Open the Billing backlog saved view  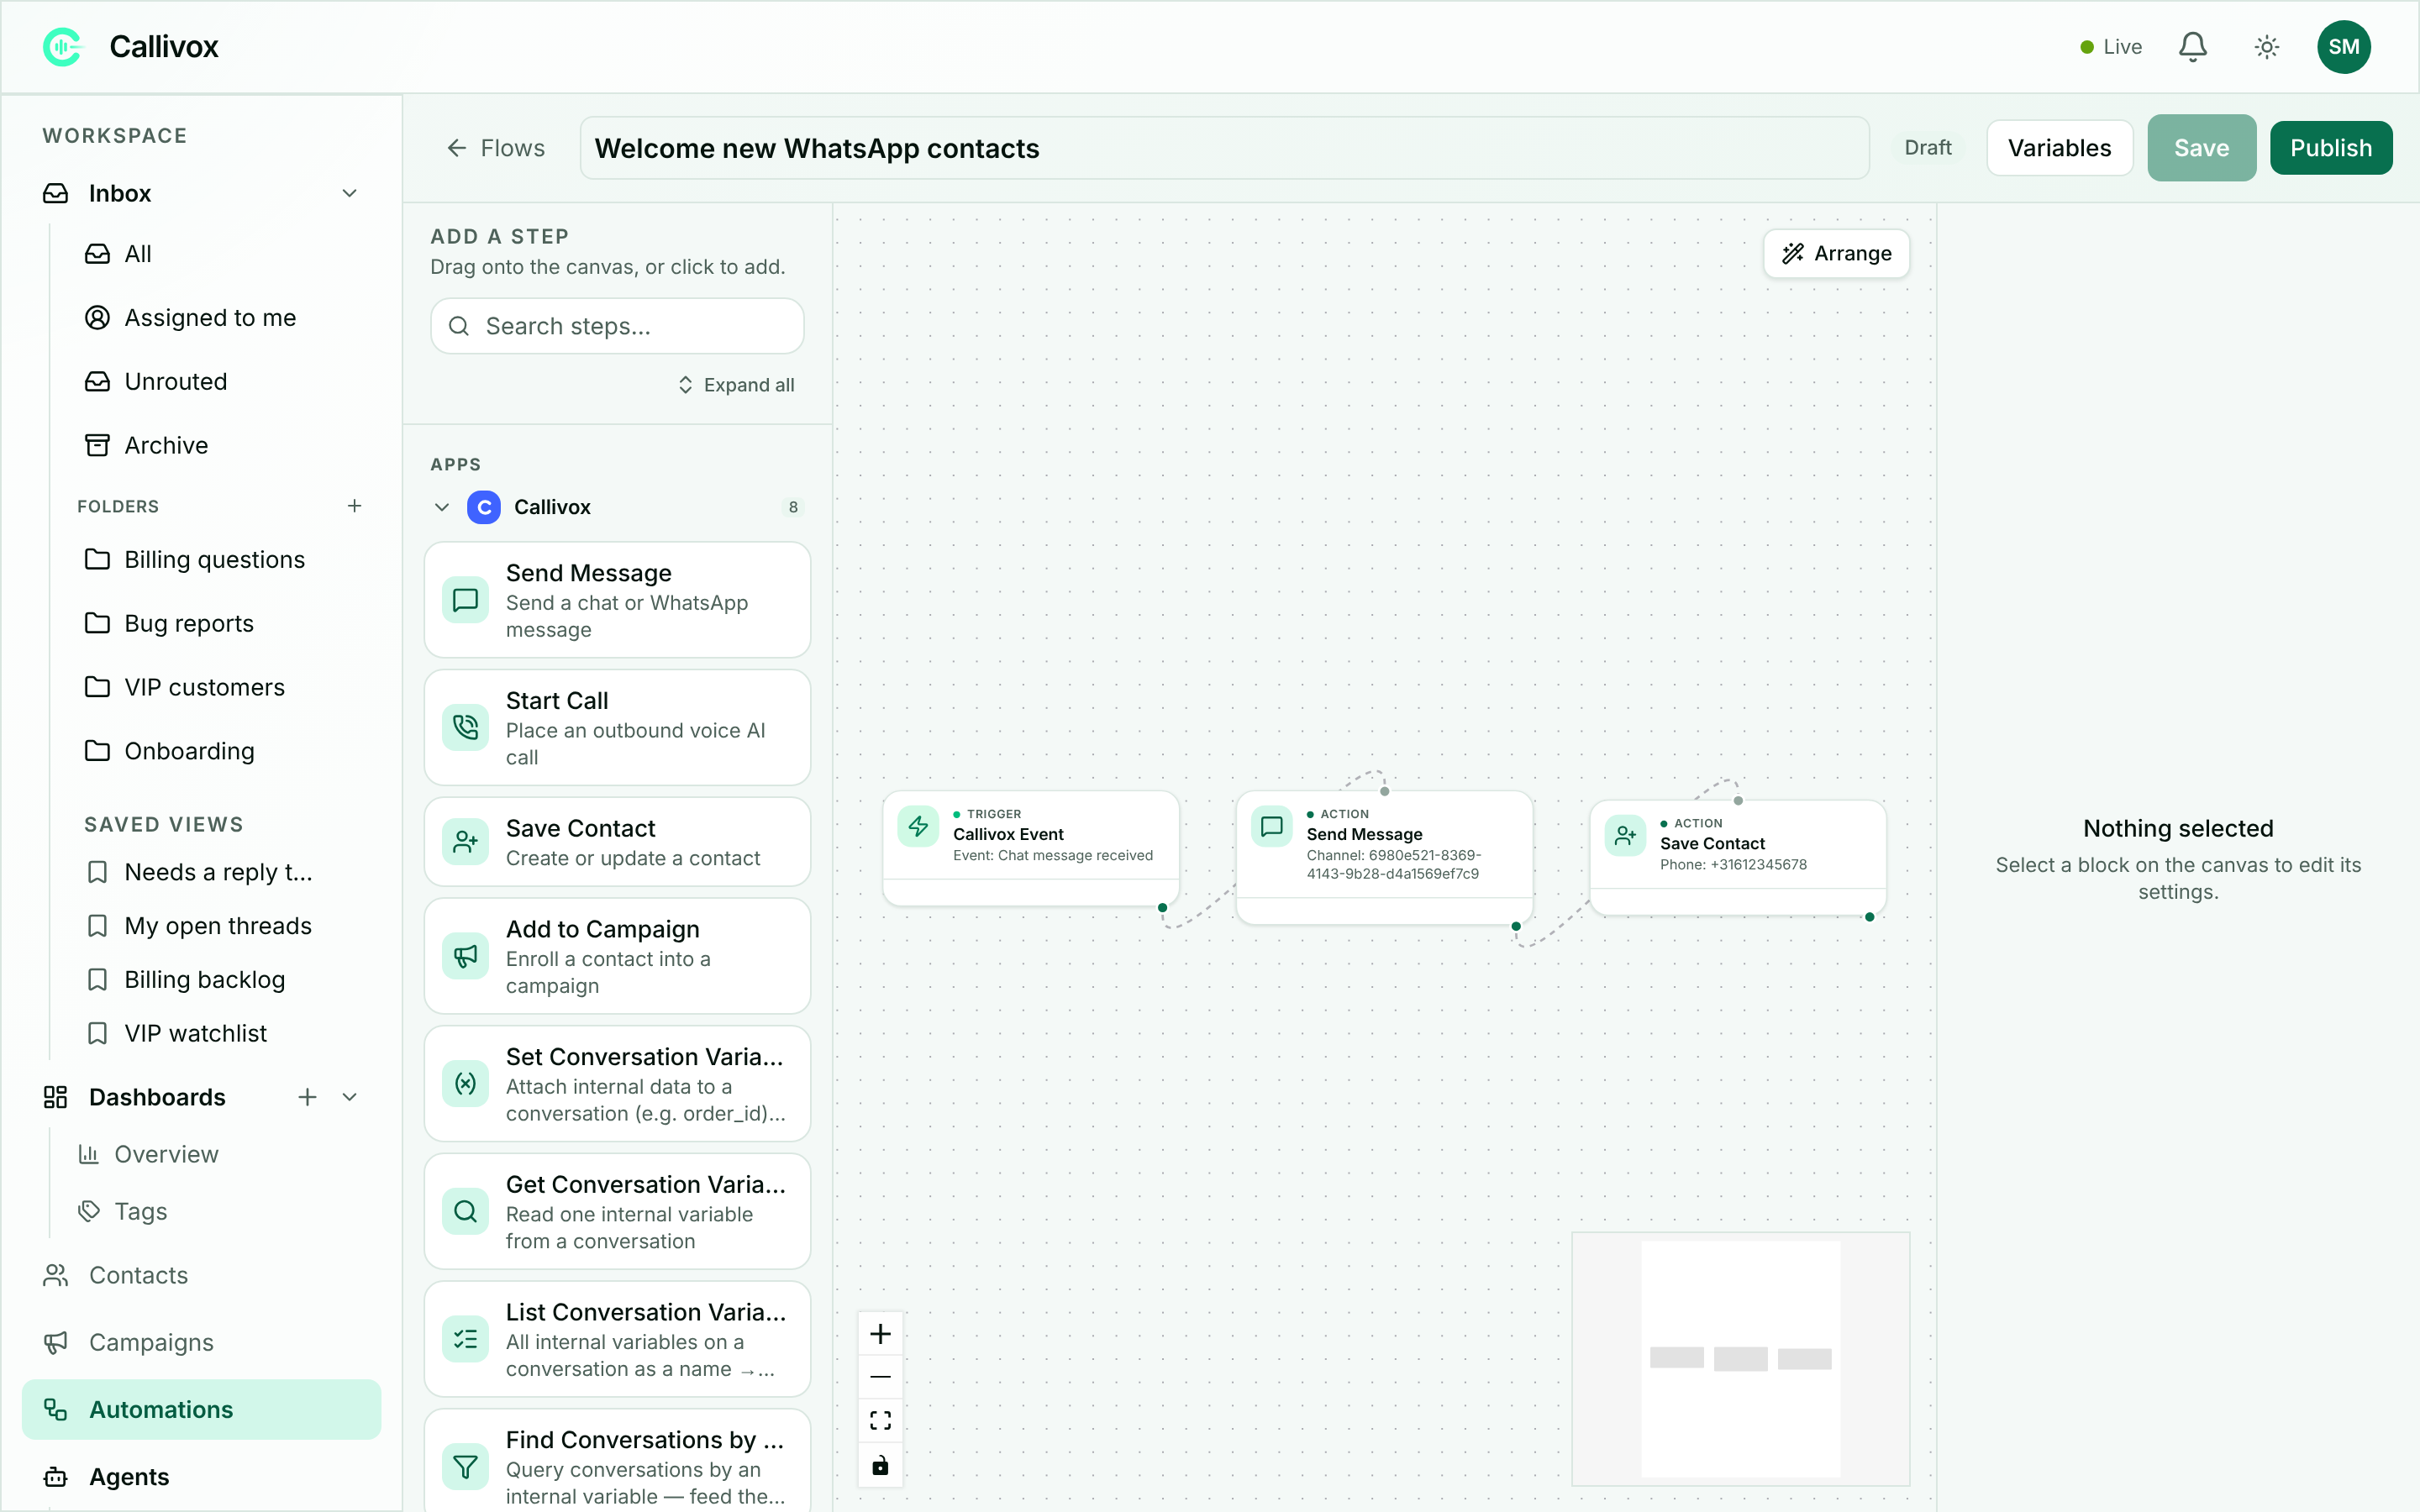coord(186,980)
